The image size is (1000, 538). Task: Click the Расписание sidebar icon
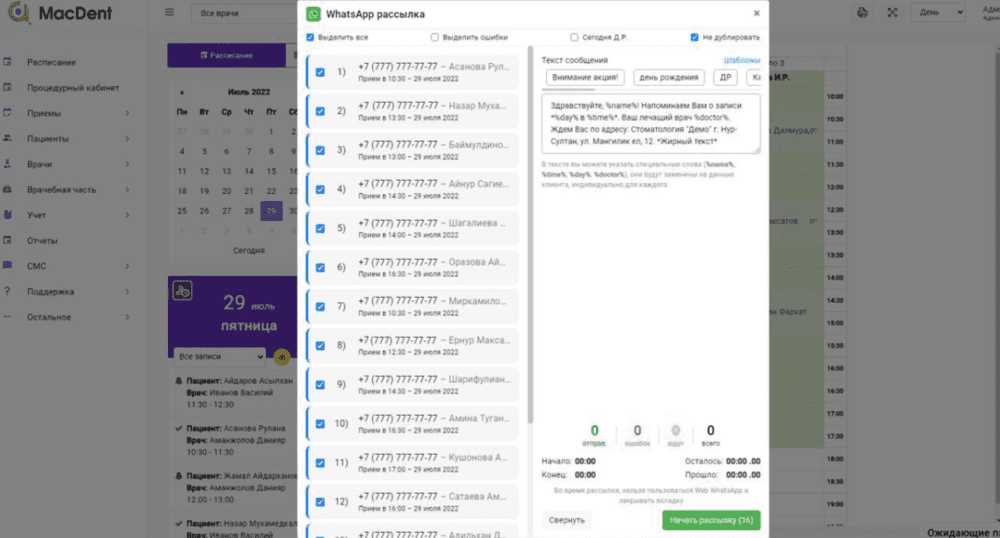click(8, 62)
